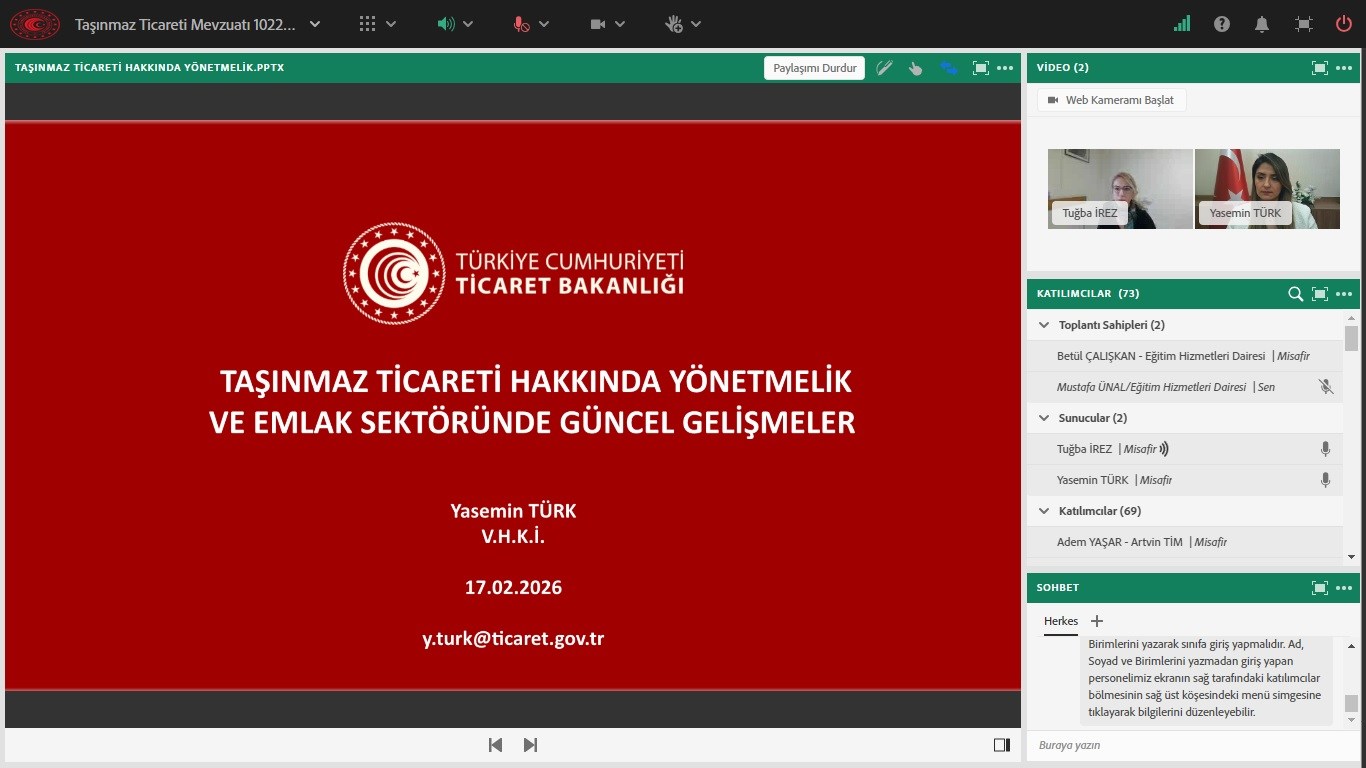
Task: Select the Herkes chat tab
Action: coord(1061,621)
